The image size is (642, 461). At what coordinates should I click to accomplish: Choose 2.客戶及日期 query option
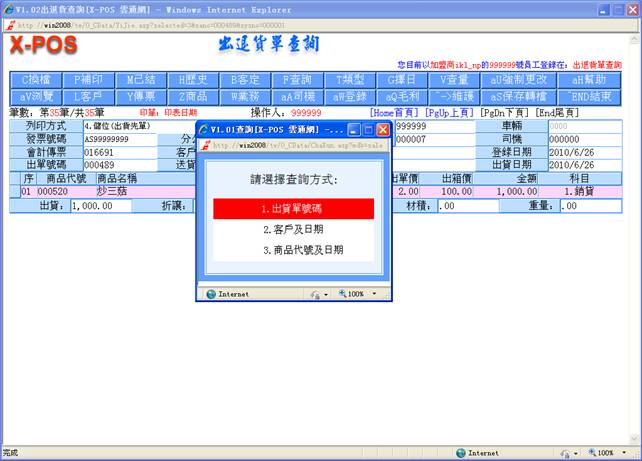coord(293,229)
